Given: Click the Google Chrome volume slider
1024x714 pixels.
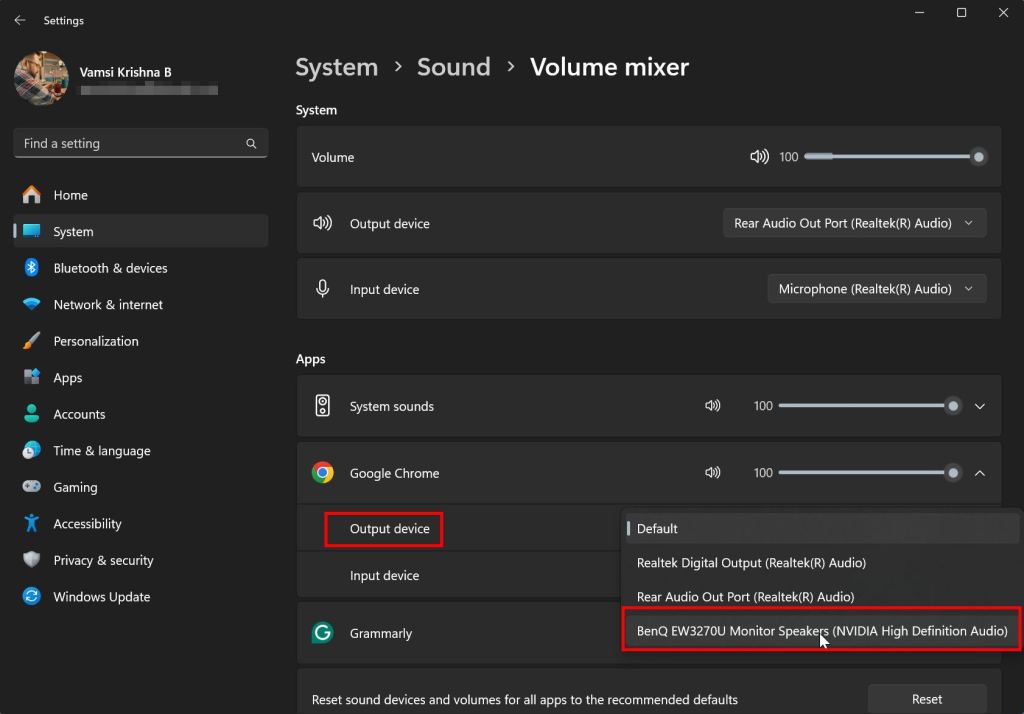Looking at the screenshot, I should [x=866, y=473].
